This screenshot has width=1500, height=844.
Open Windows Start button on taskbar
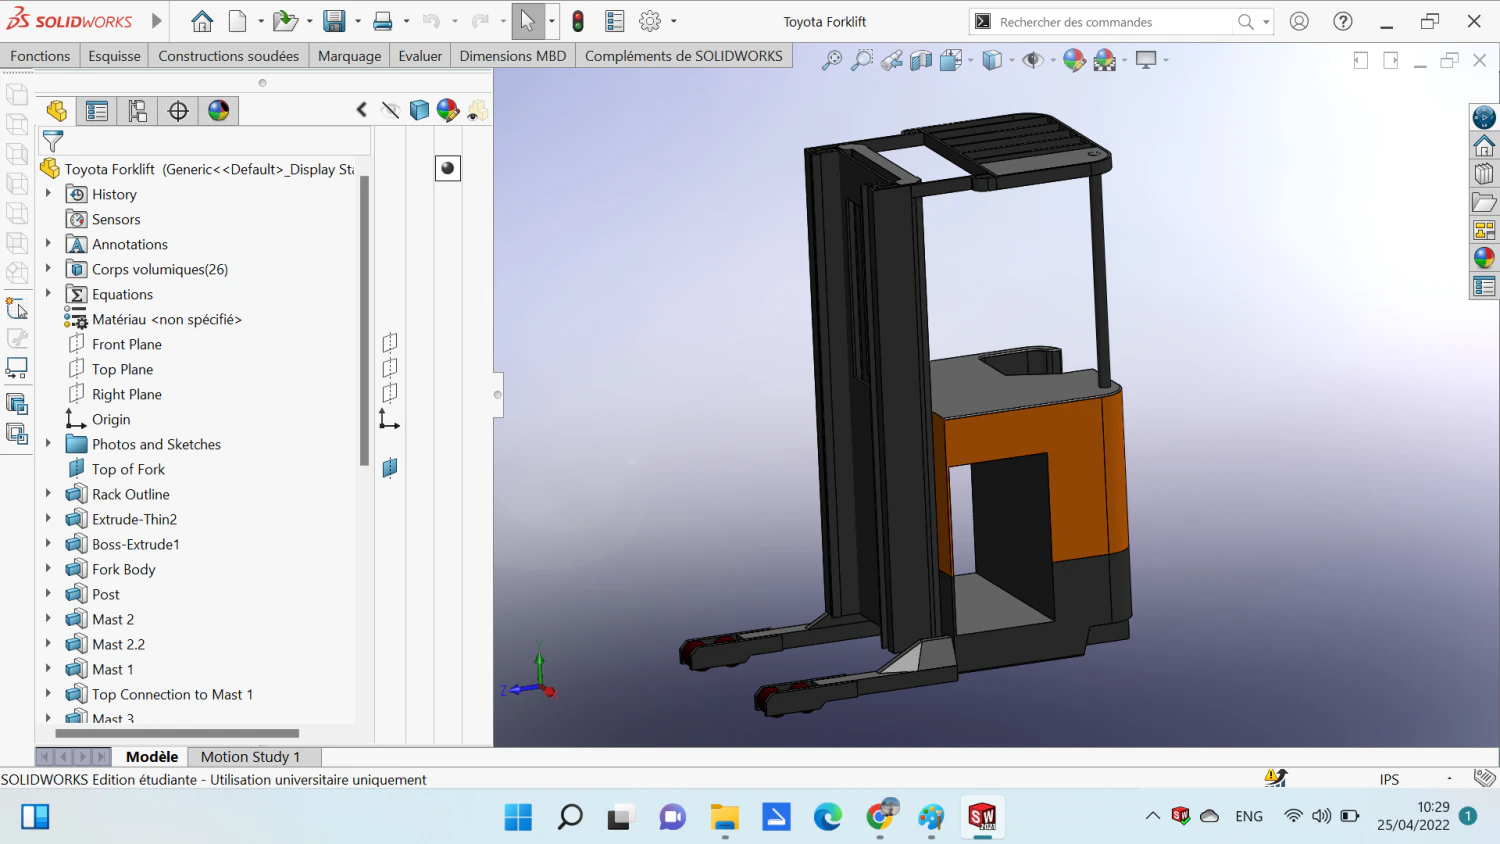tap(518, 817)
